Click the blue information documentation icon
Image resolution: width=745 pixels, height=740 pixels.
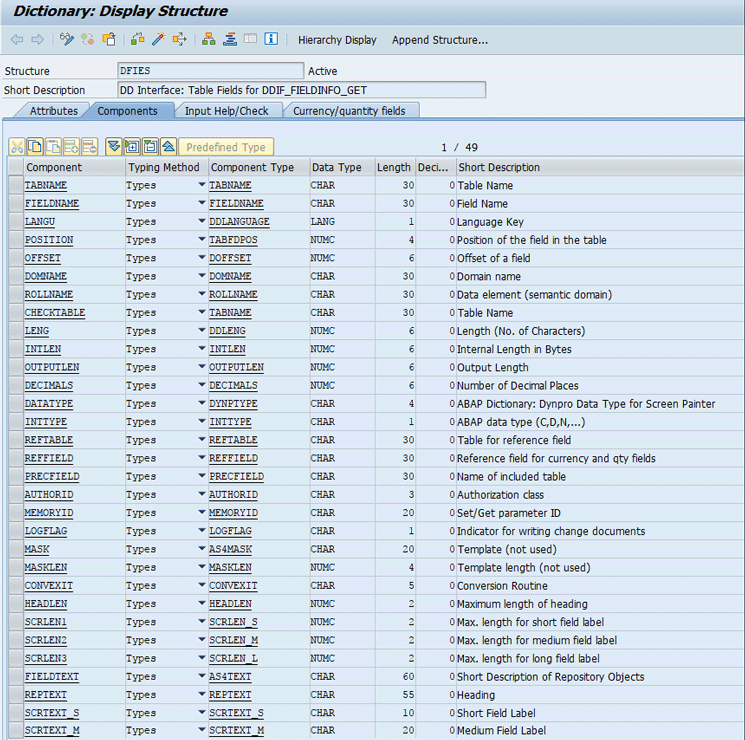click(271, 40)
